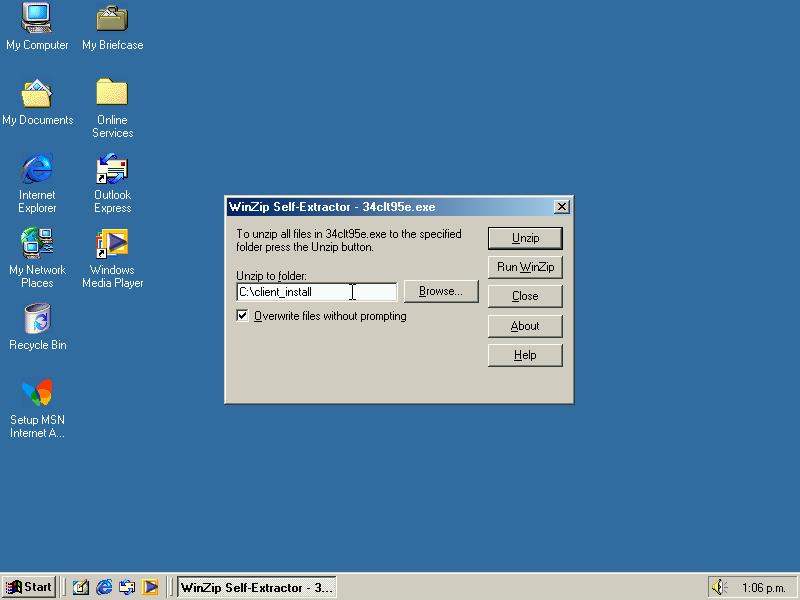Select the Internet Explorer desktop icon
Screen dimensions: 800x600
click(x=37, y=183)
